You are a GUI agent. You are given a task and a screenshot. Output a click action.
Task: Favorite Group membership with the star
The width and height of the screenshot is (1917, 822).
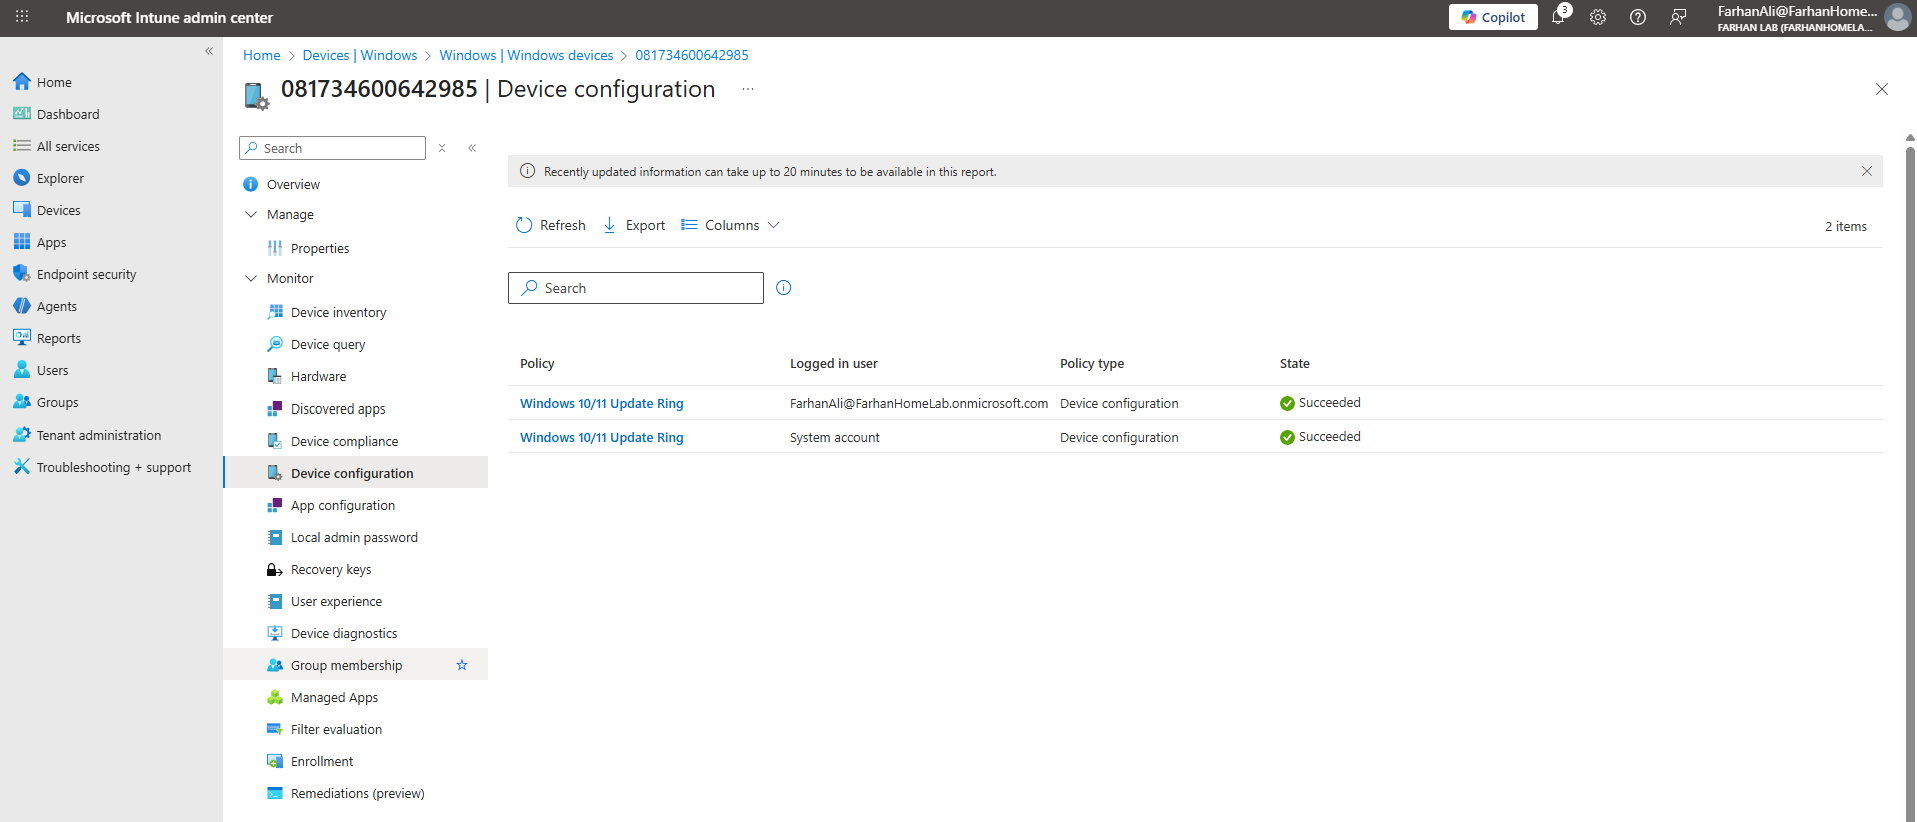(462, 665)
